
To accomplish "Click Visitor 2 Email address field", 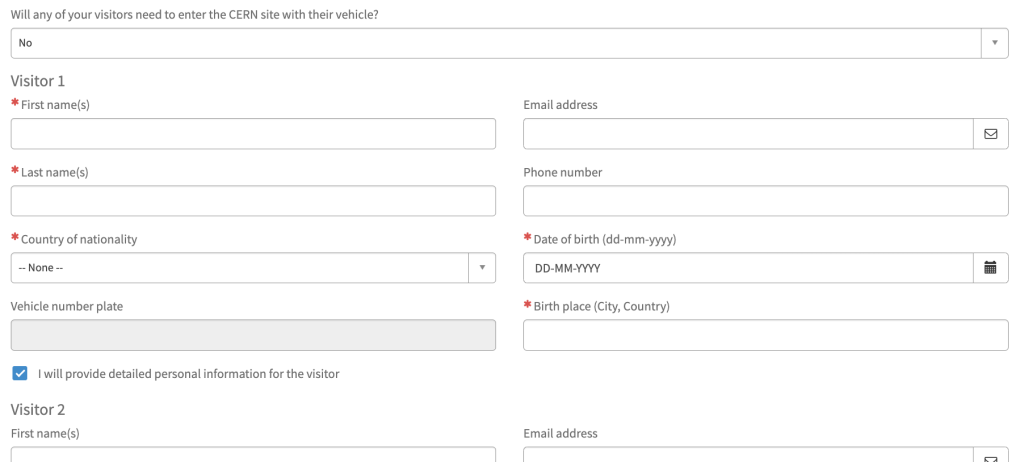I will [x=748, y=455].
